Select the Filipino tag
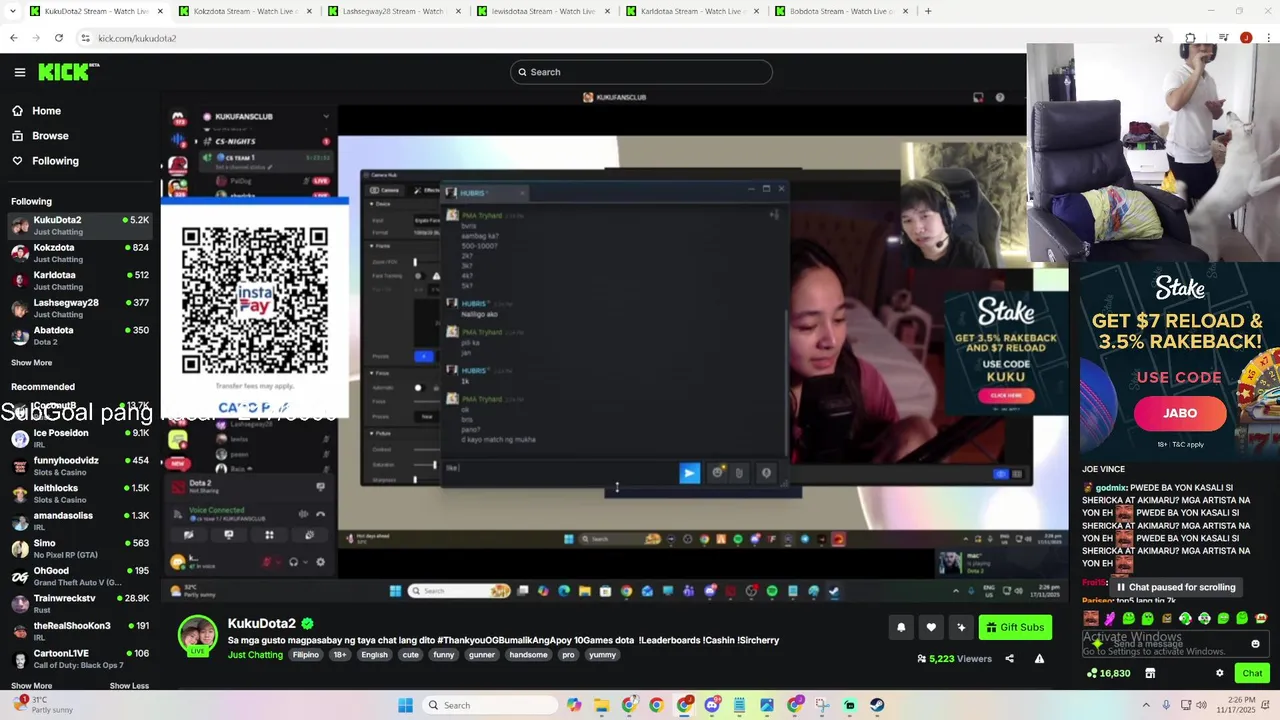 [306, 655]
